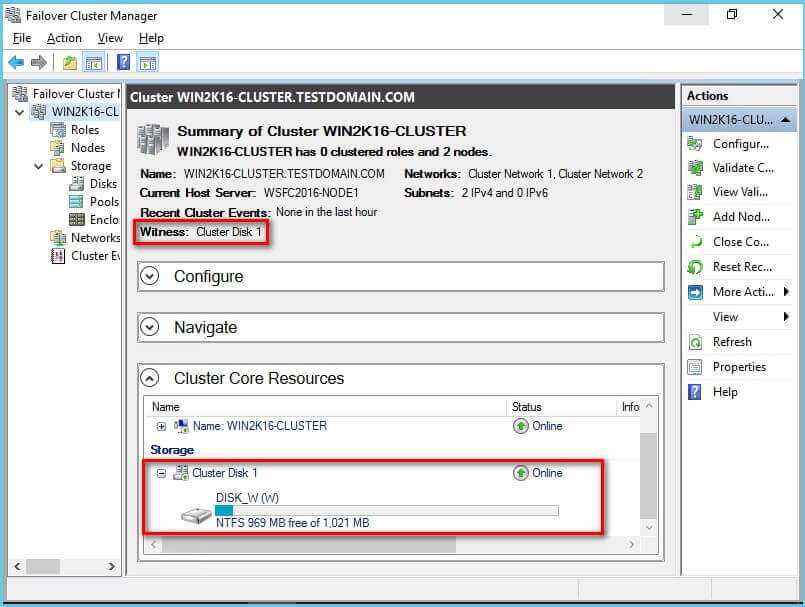The width and height of the screenshot is (805, 607).
Task: Click the Refresh icon in Actions pane
Action: [x=695, y=342]
